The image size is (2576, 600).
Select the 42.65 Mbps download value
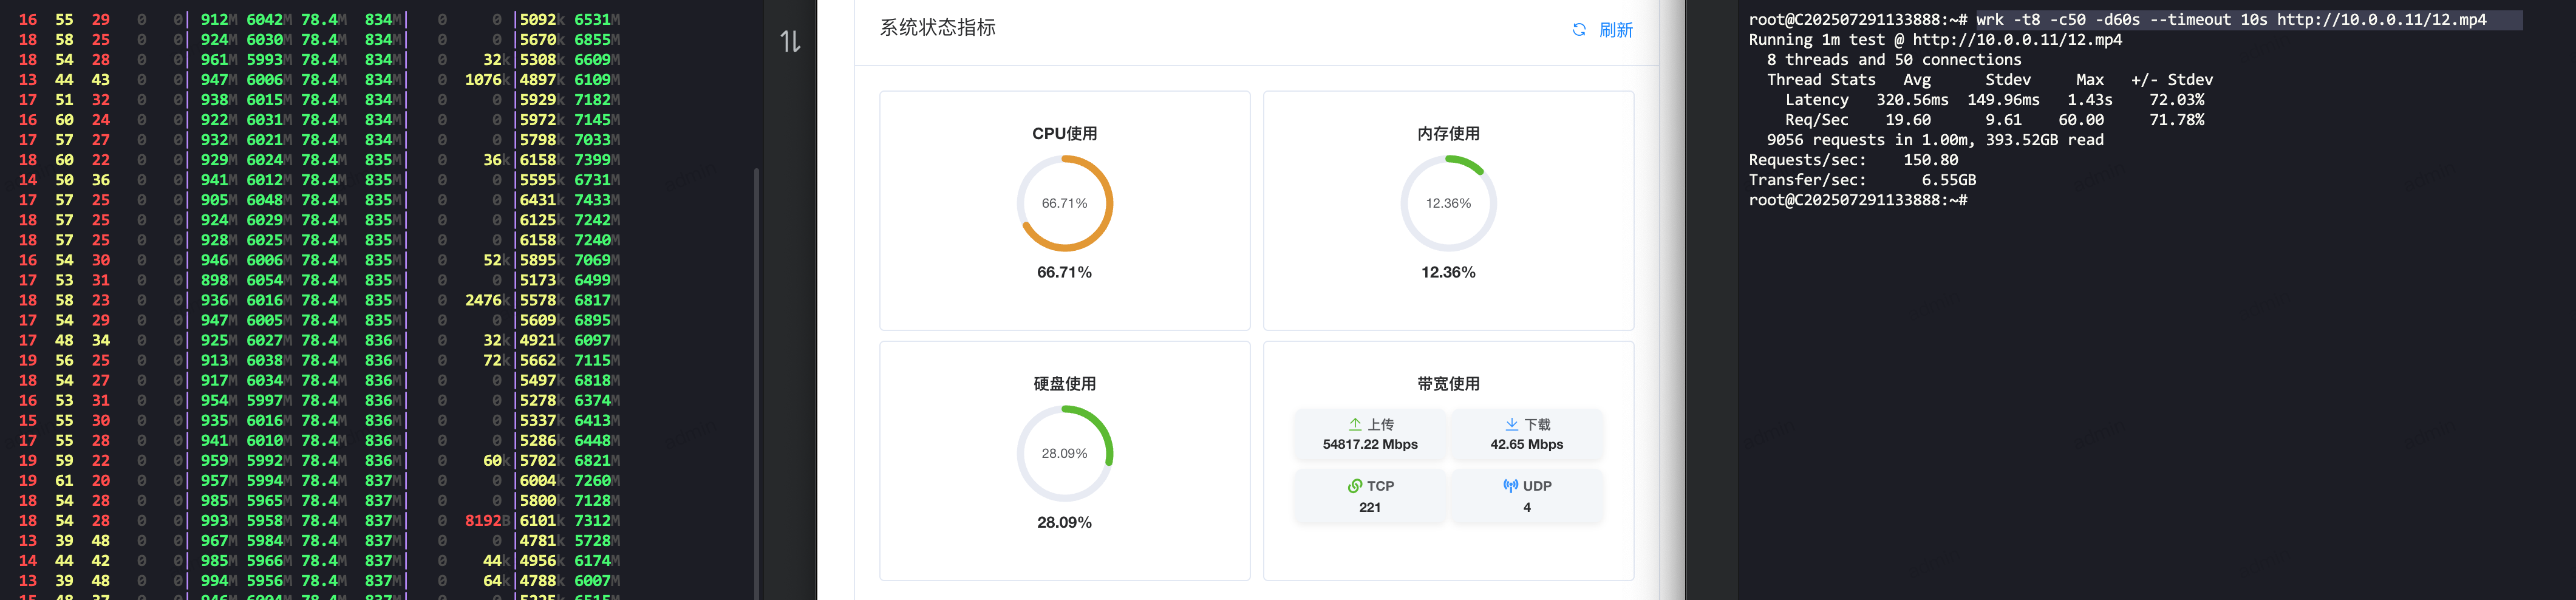pos(1526,444)
